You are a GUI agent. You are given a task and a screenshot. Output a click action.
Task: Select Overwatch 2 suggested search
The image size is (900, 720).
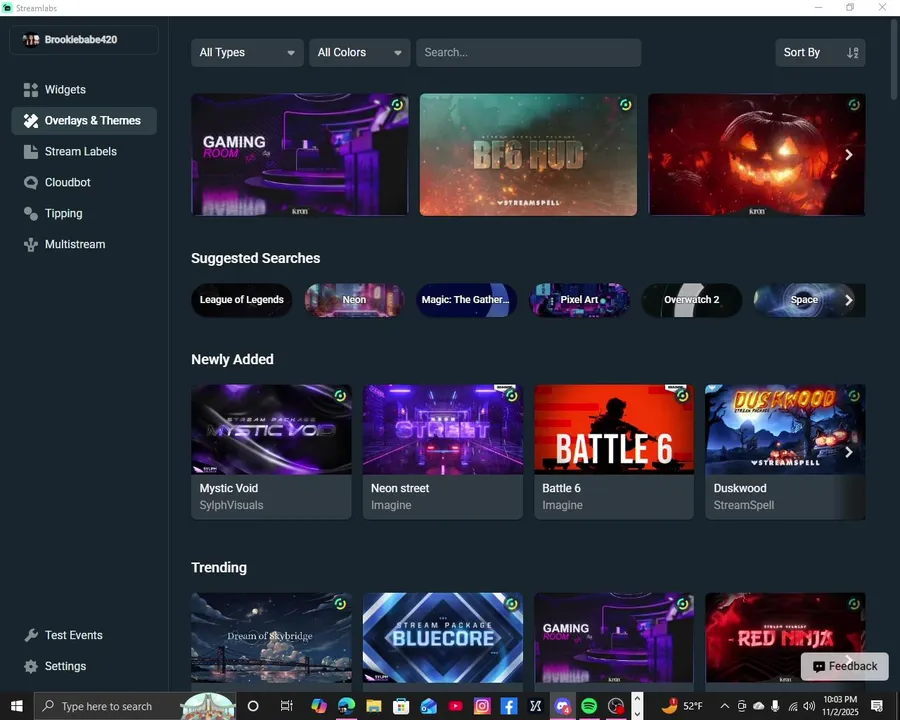(692, 300)
